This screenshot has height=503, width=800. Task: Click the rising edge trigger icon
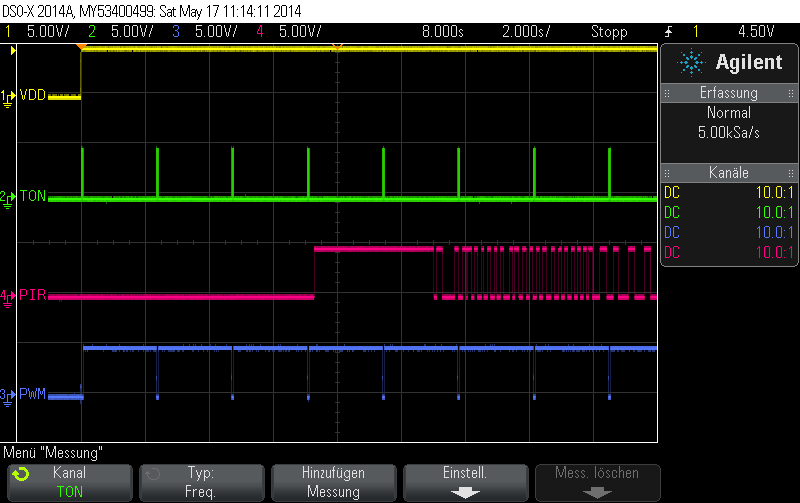(667, 31)
